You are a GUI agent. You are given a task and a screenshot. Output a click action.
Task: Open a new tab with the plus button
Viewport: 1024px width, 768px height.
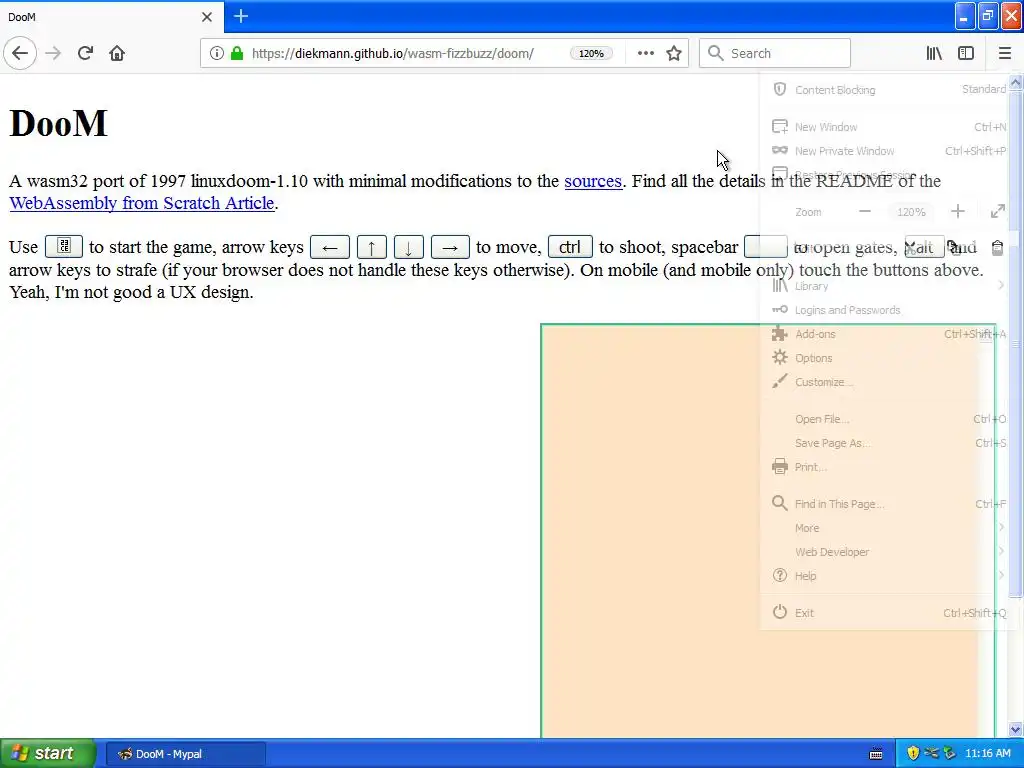click(x=241, y=16)
